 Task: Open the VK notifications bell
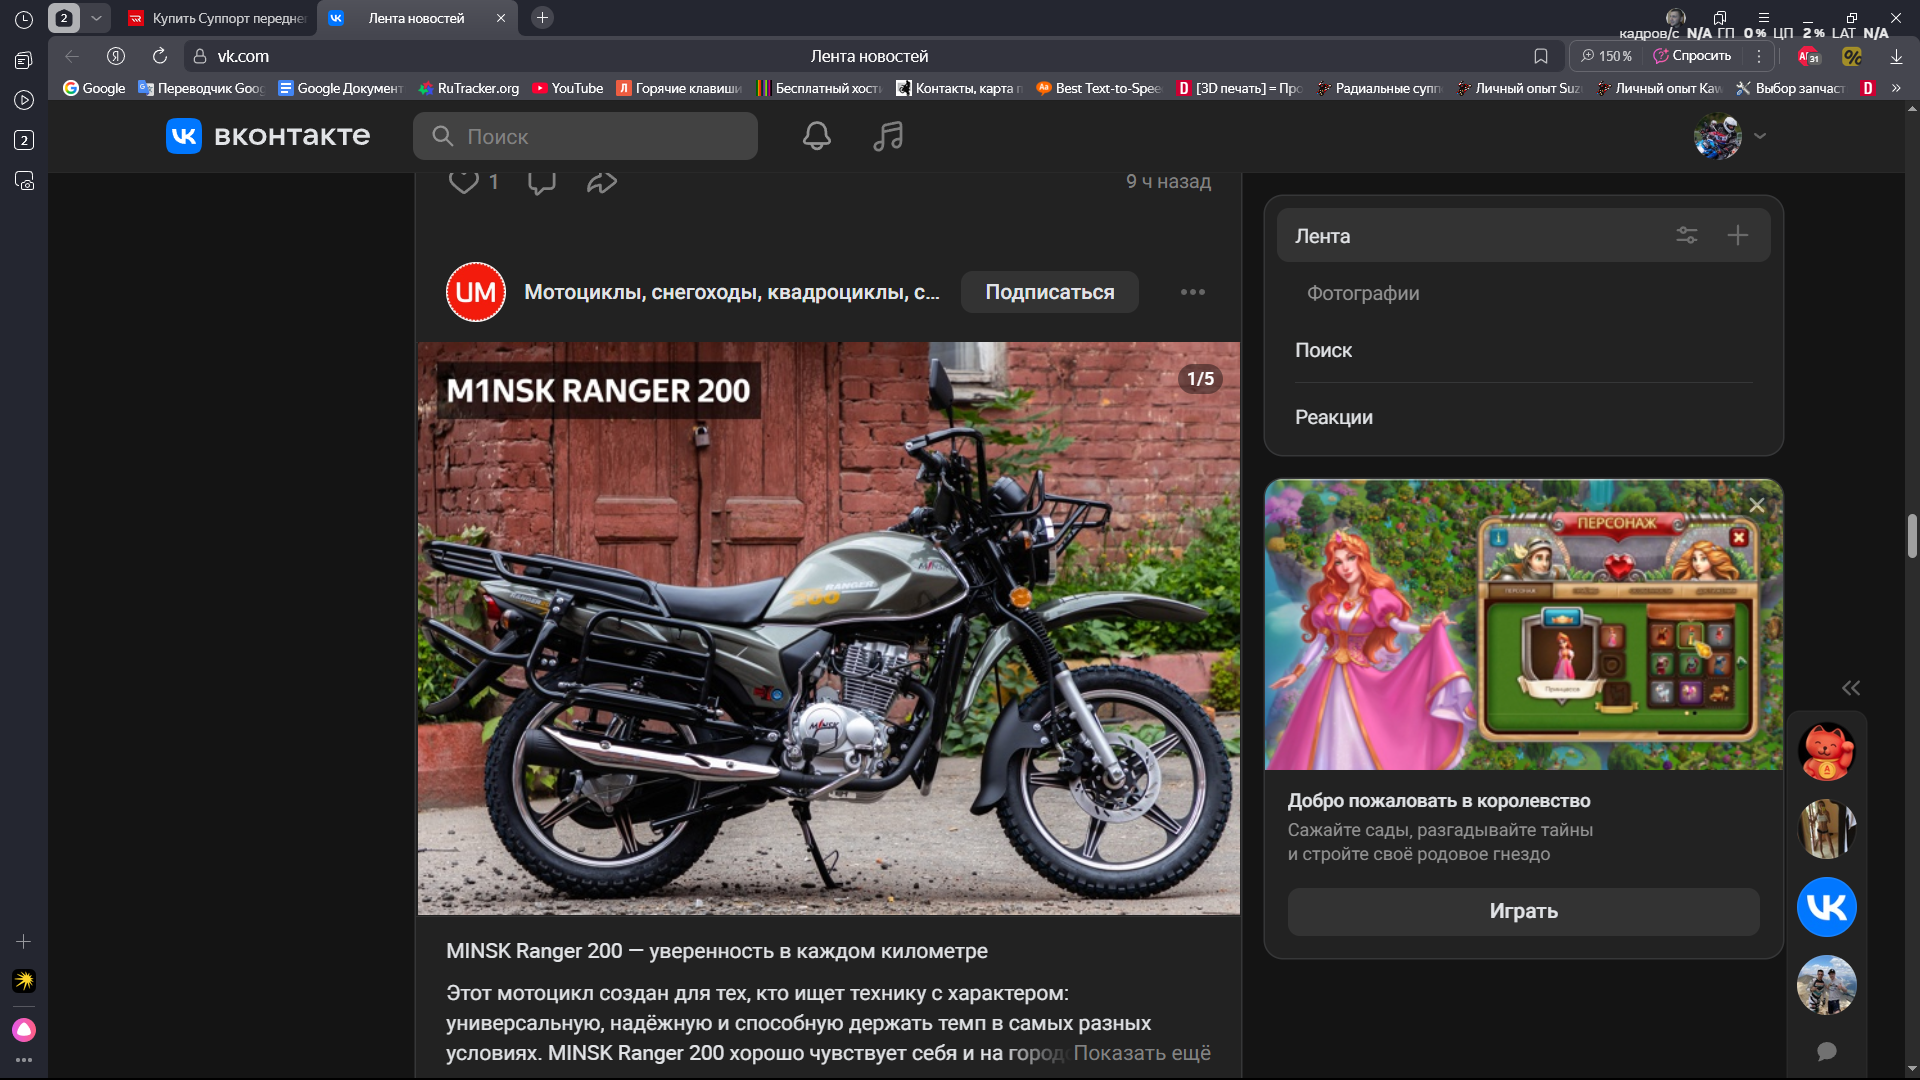tap(817, 136)
